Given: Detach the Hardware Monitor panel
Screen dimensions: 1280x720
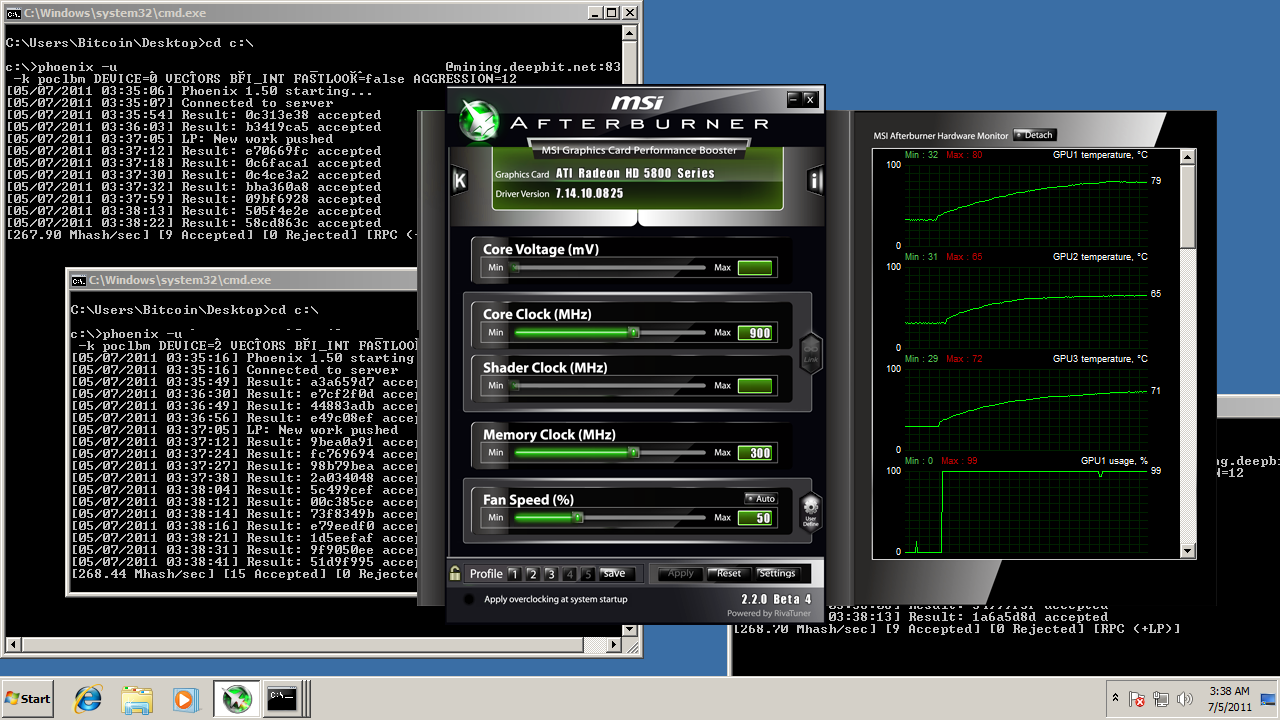Looking at the screenshot, I should [1035, 135].
